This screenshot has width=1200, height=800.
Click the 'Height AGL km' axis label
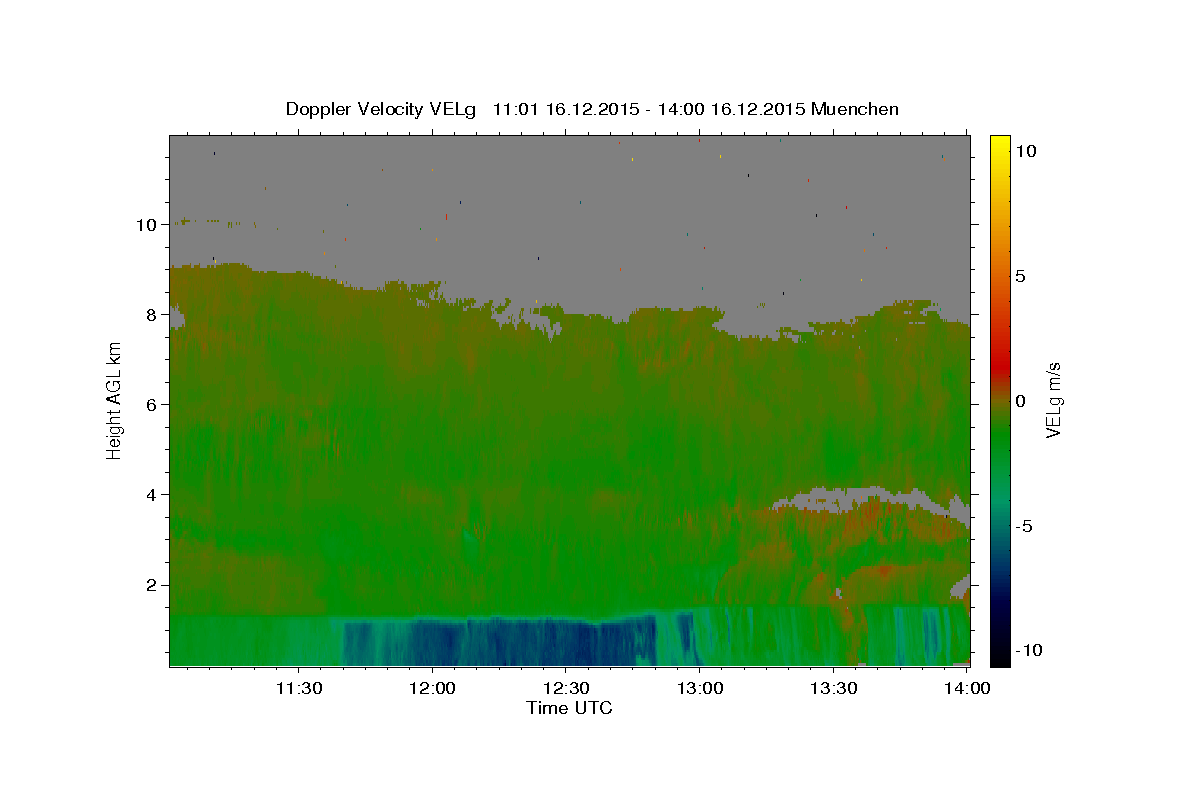point(115,401)
